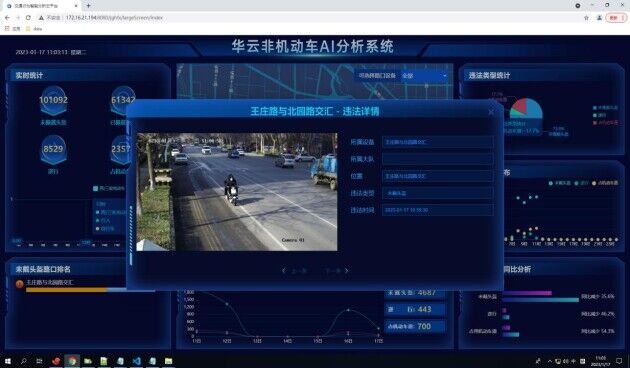This screenshot has width=630, height=368.
Task: Click the 700 motor lane occupancy count box
Action: click(x=415, y=326)
